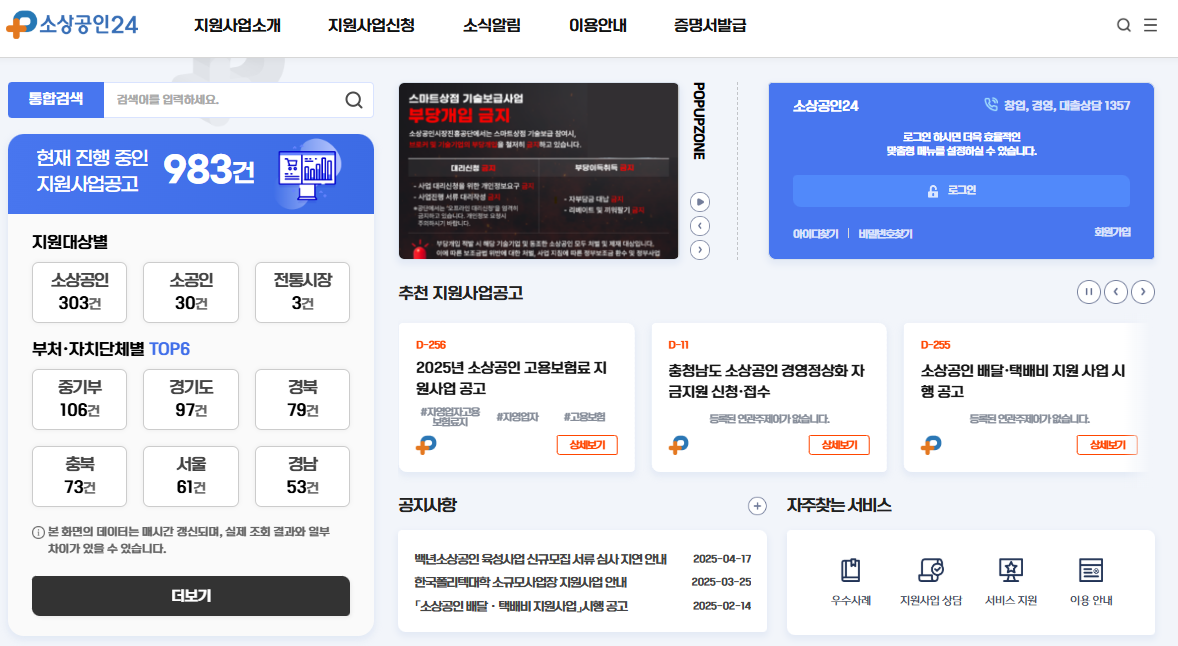The image size is (1178, 646).
Task: Click the monitor chart icon beside 983건
Action: coord(307,174)
